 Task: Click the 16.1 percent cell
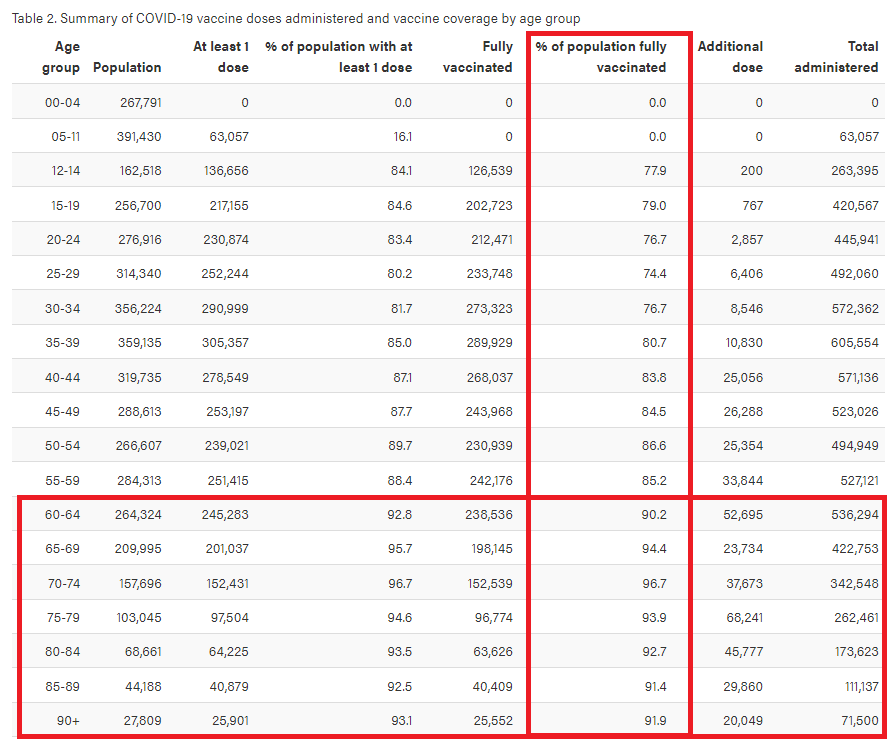403,137
